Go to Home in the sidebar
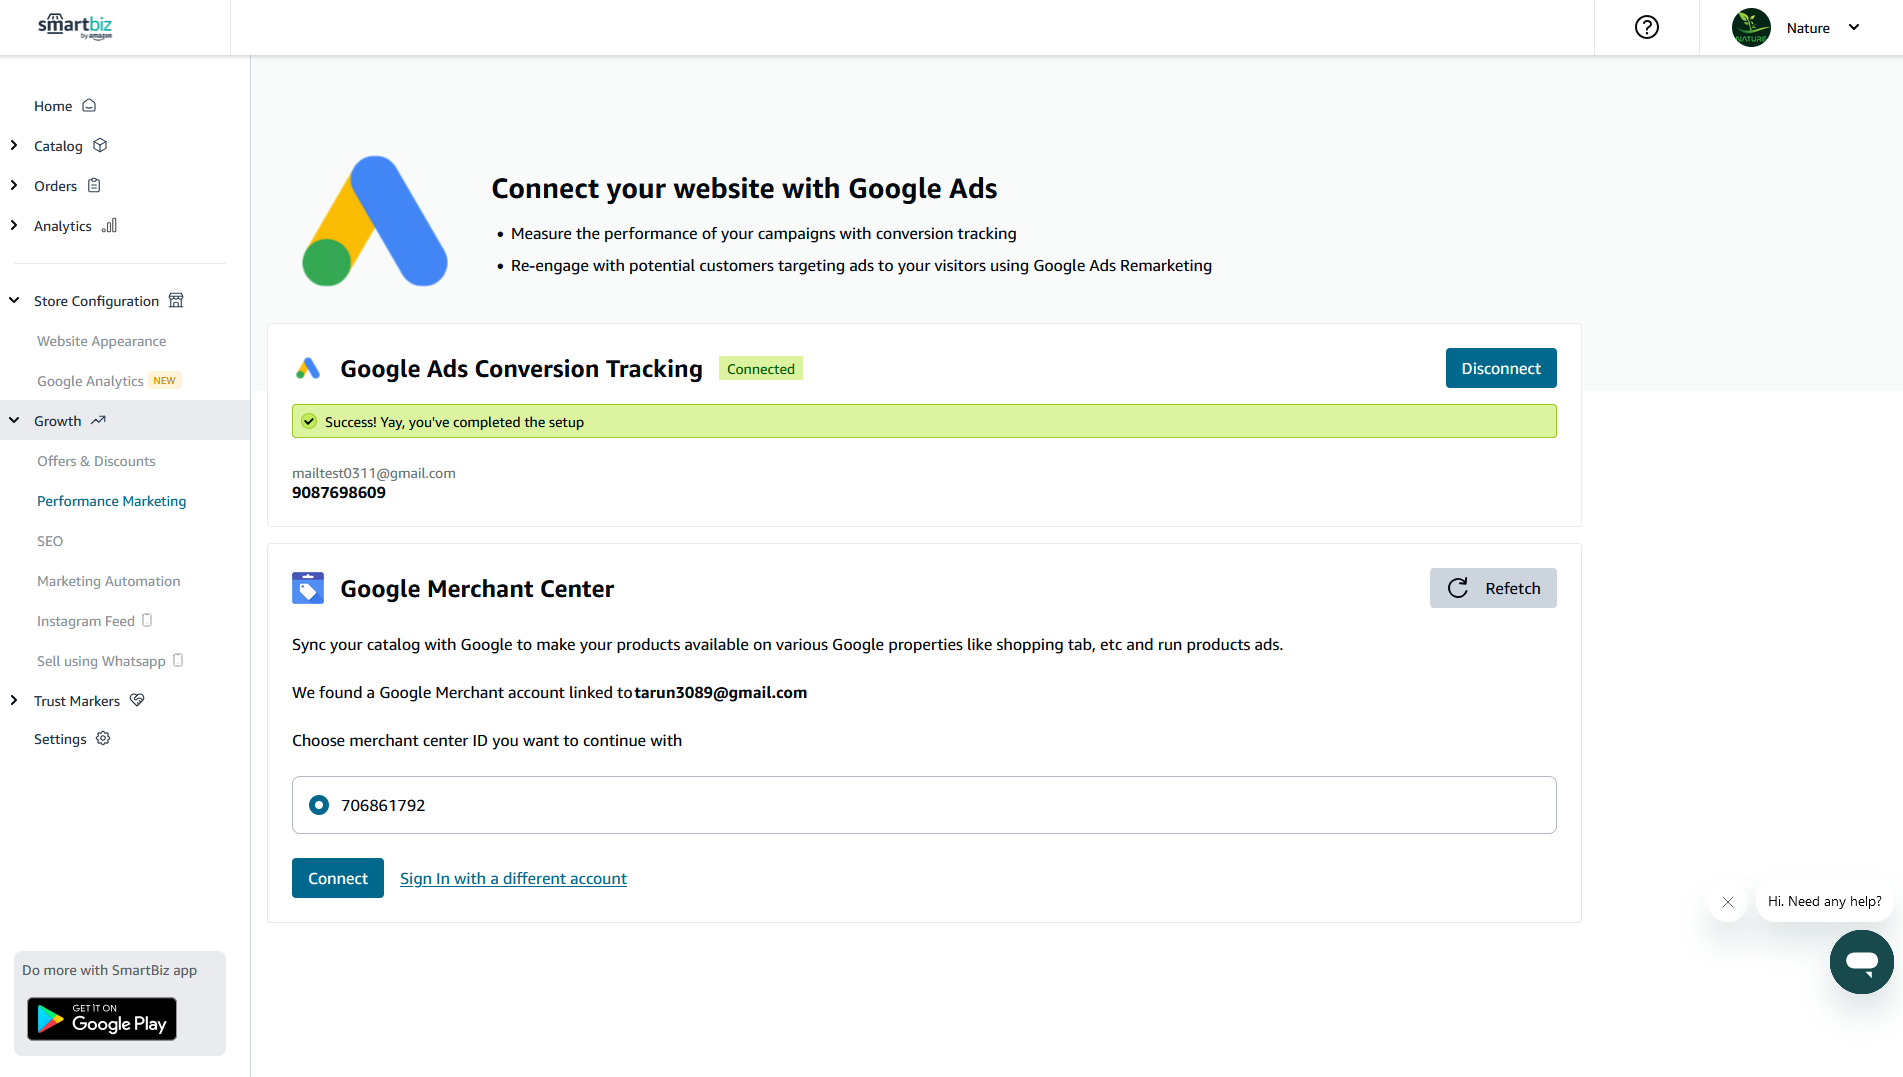 [x=53, y=106]
